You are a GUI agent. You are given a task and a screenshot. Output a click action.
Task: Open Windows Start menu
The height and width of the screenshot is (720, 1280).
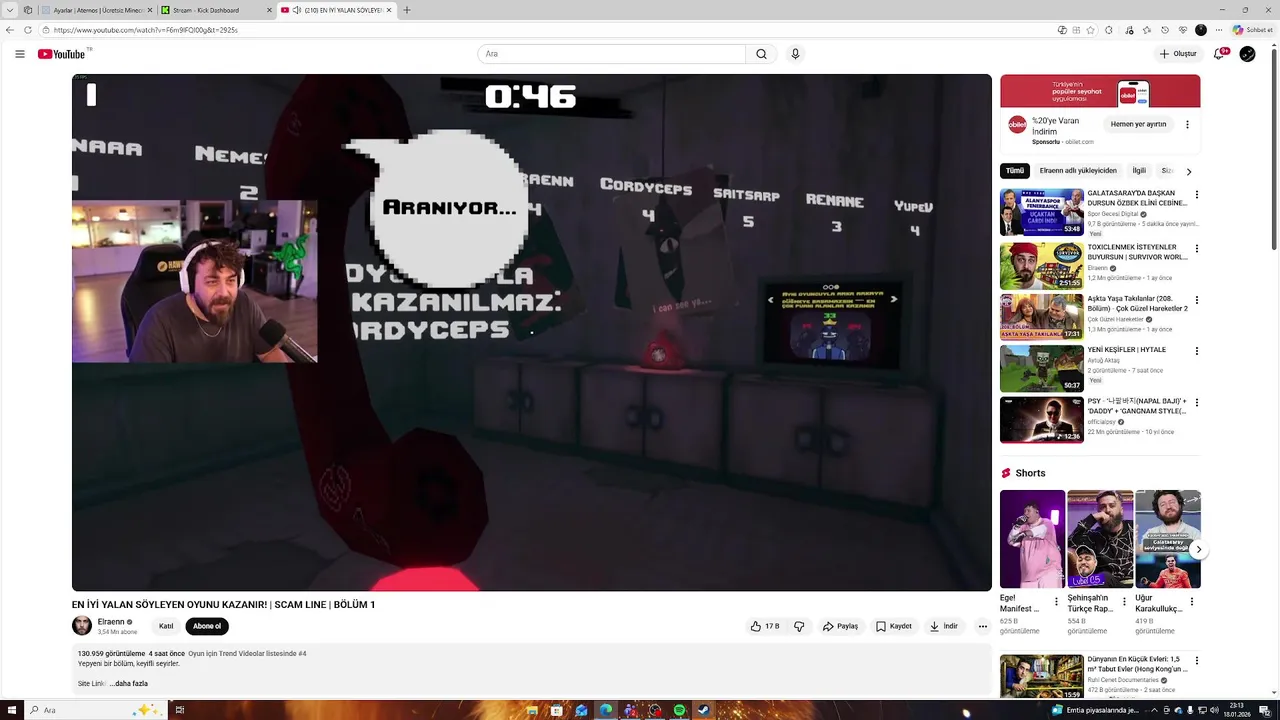[x=11, y=710]
